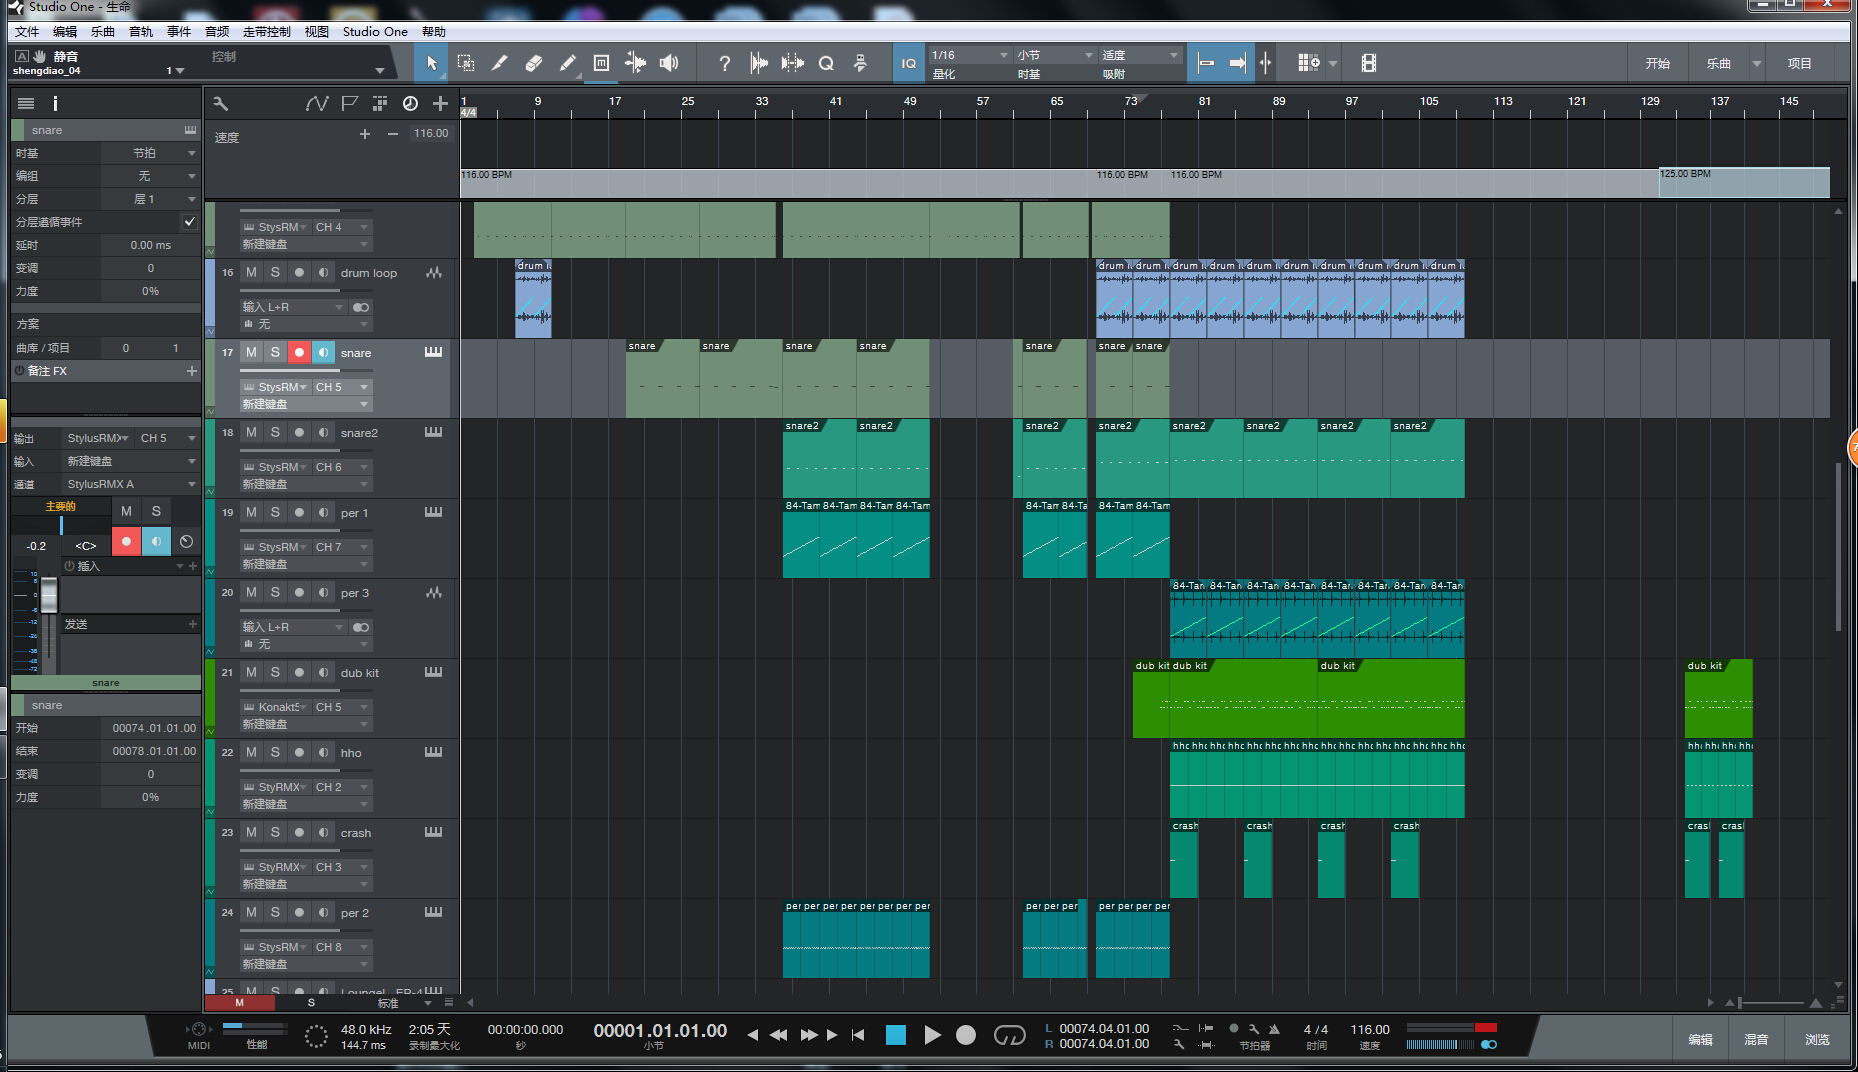Click the wrench track settings icon
Viewport: 1858px width, 1072px height.
[x=221, y=103]
